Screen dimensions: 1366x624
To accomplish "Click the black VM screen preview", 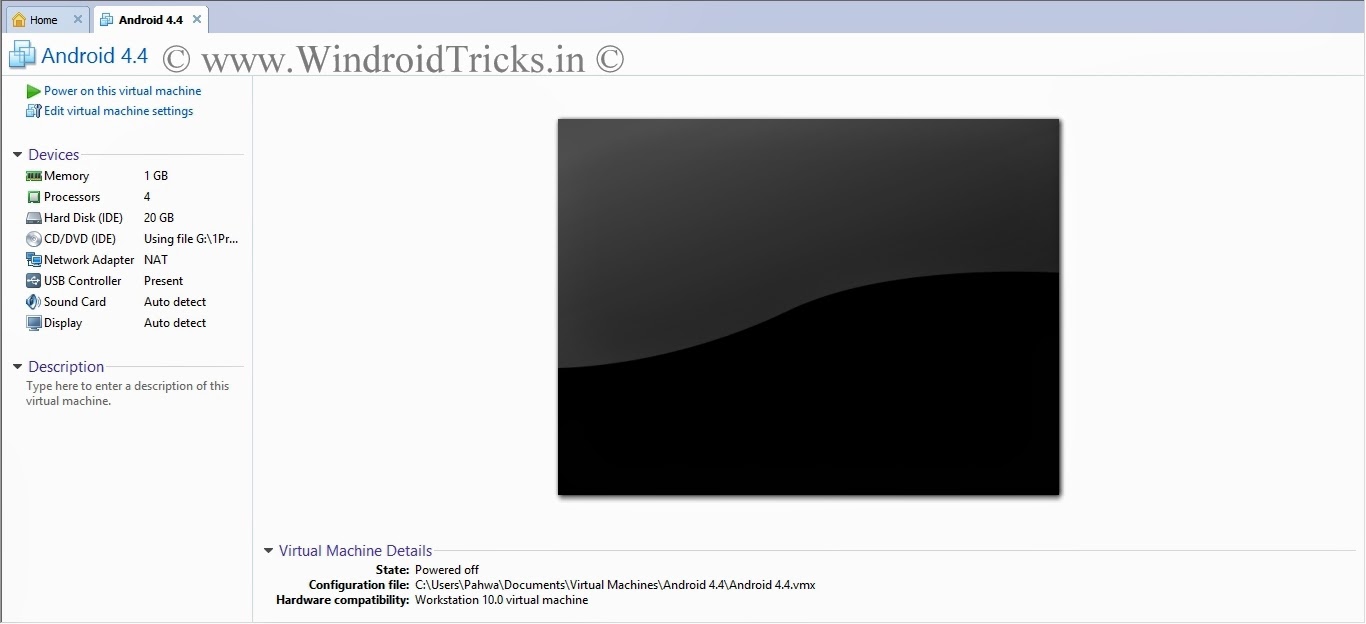I will click(x=808, y=306).
